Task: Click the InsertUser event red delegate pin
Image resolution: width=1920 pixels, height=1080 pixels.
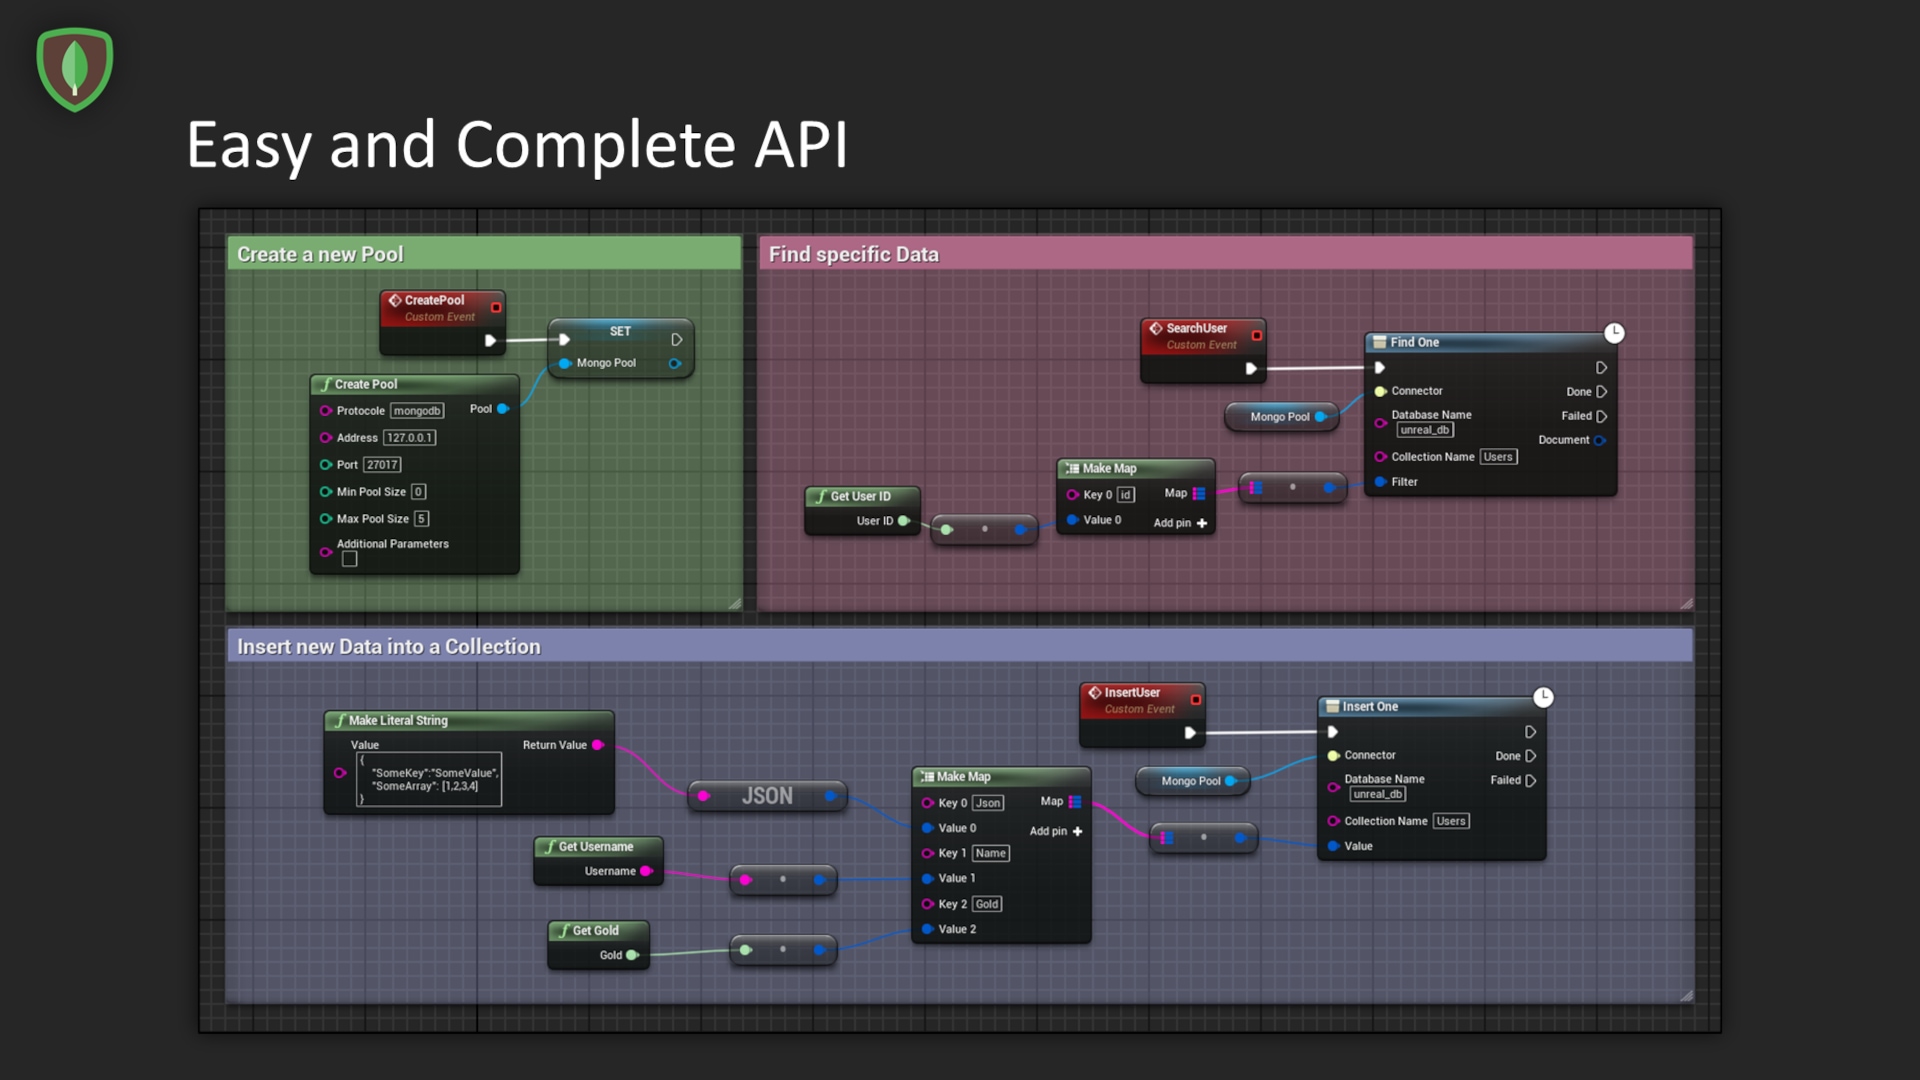Action: (1195, 700)
